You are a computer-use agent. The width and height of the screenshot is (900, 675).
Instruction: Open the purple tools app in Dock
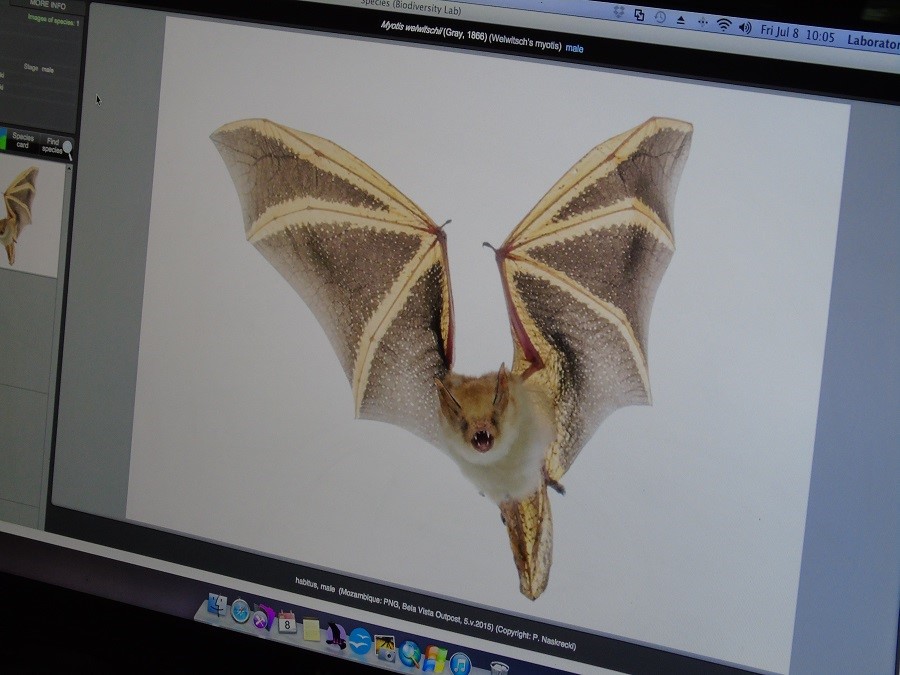[x=263, y=617]
